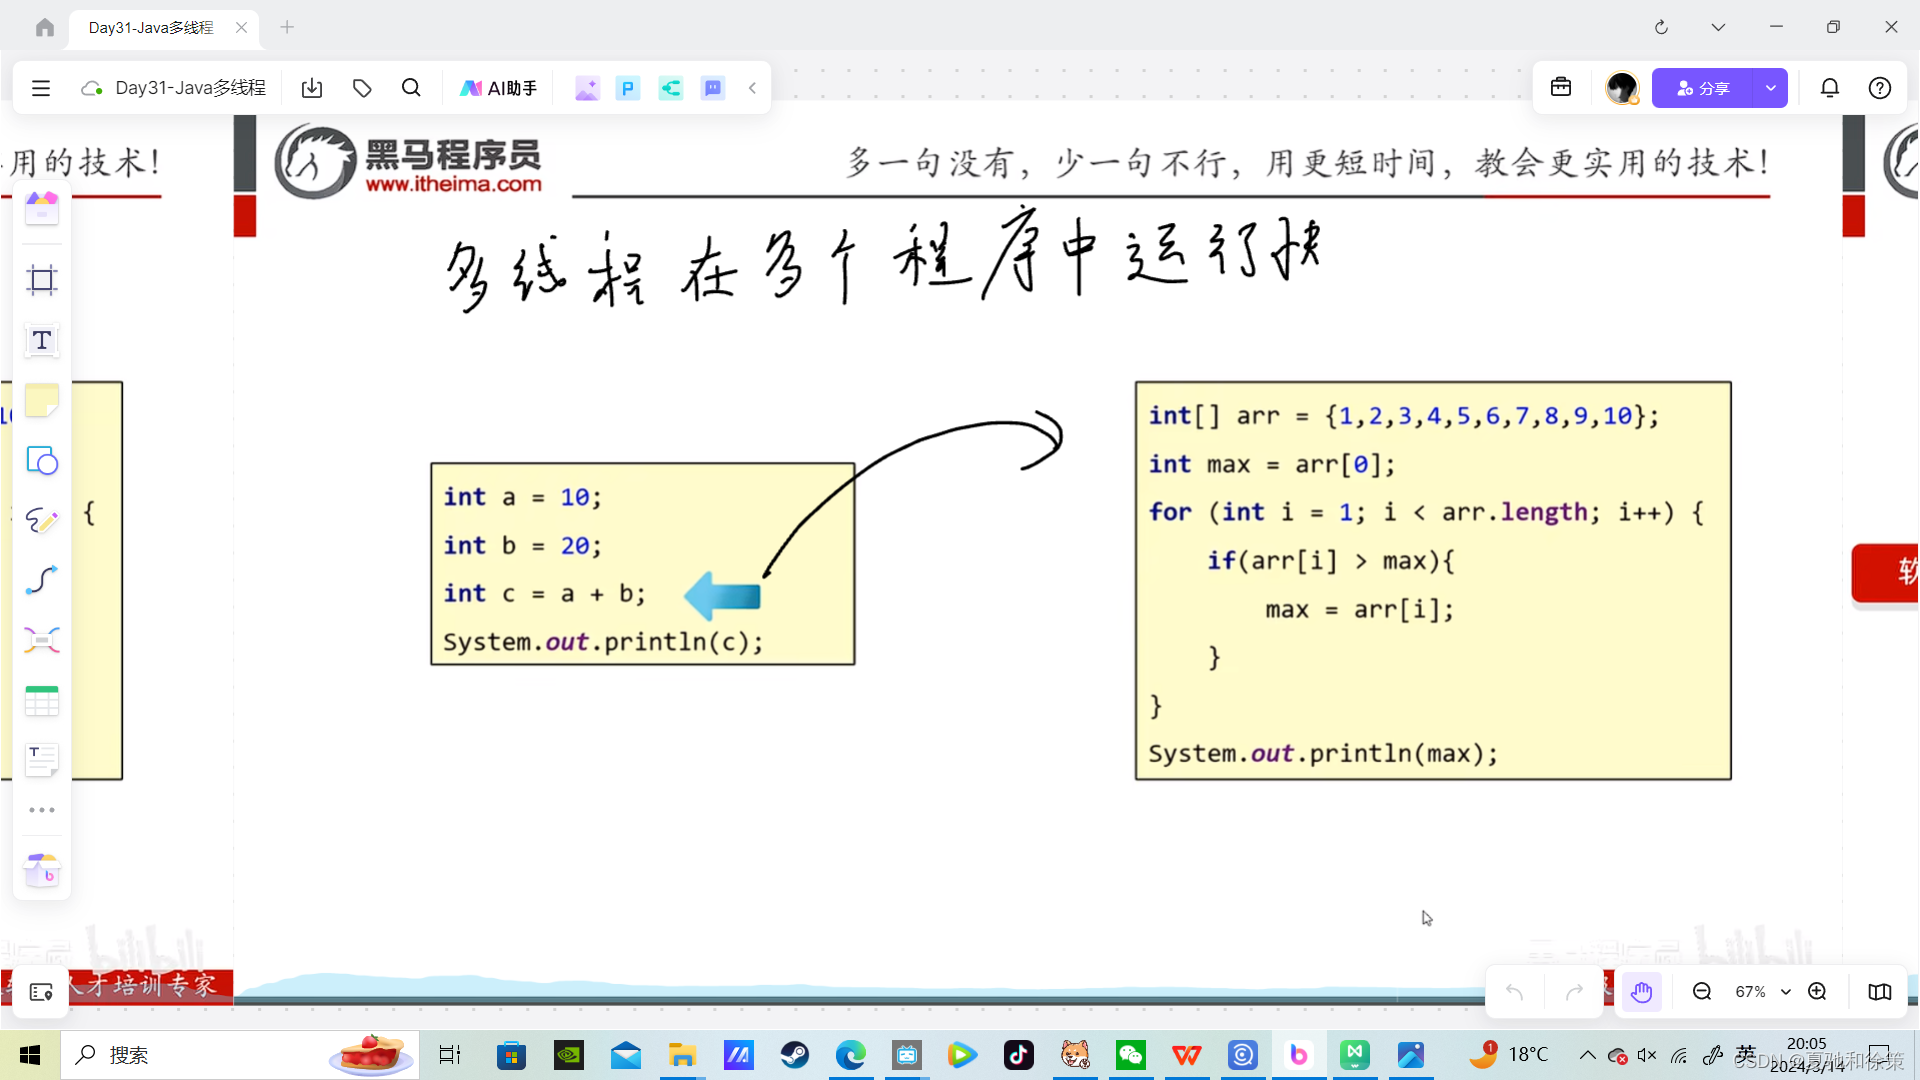Open the hamburger main menu
This screenshot has height=1080, width=1920.
pos(41,88)
